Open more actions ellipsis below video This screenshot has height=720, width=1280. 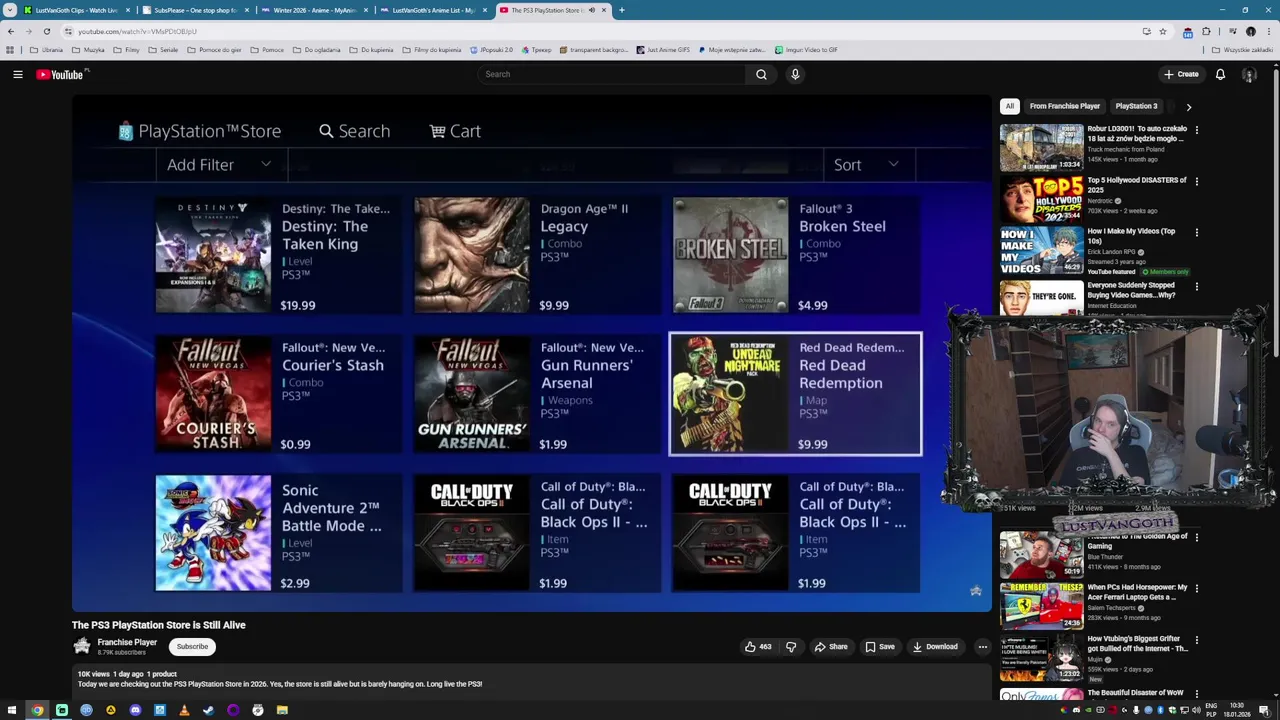[982, 647]
